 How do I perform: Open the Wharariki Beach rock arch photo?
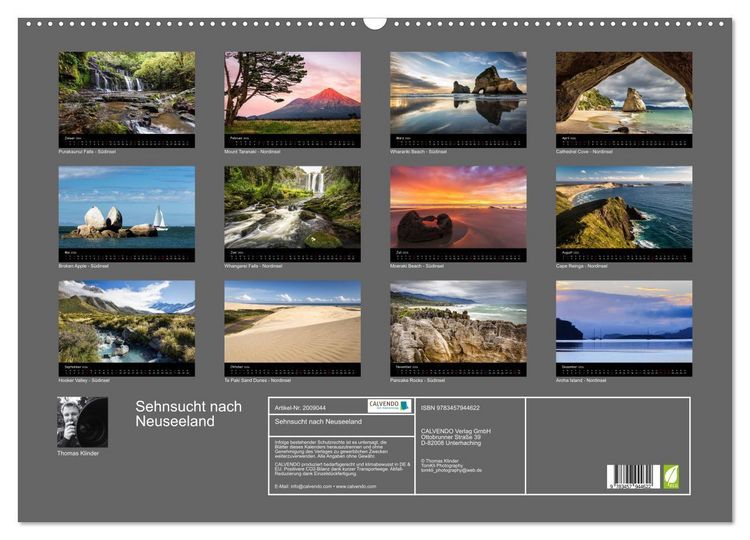(458, 93)
